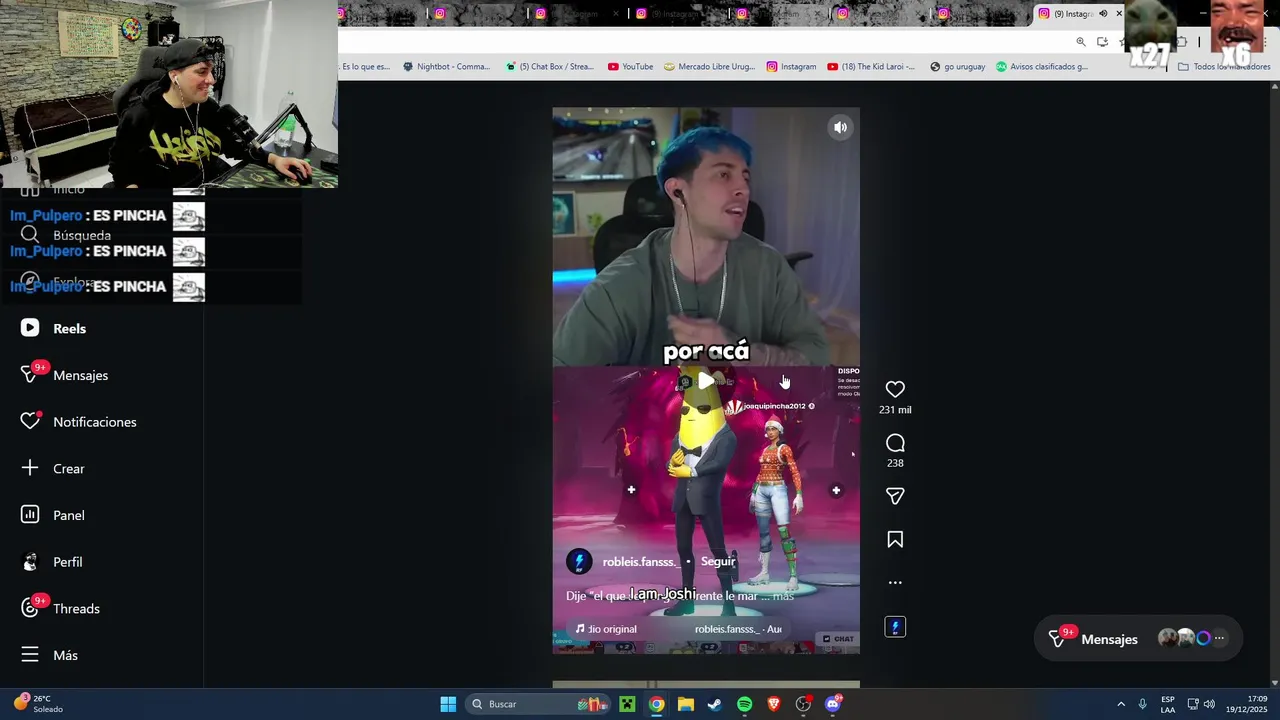Open the Panel dashboard item

[54, 515]
